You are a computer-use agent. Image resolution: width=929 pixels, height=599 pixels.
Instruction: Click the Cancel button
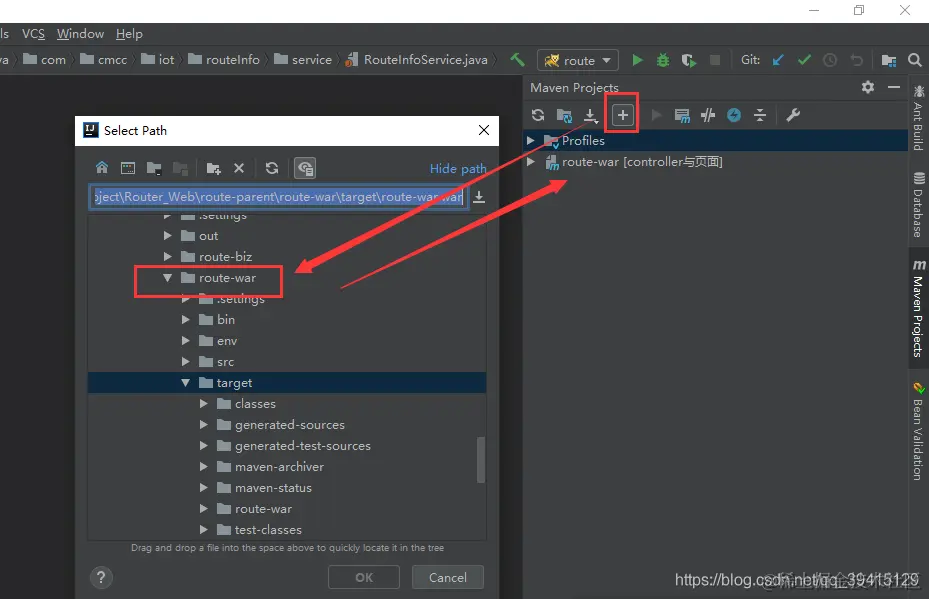pos(448,577)
